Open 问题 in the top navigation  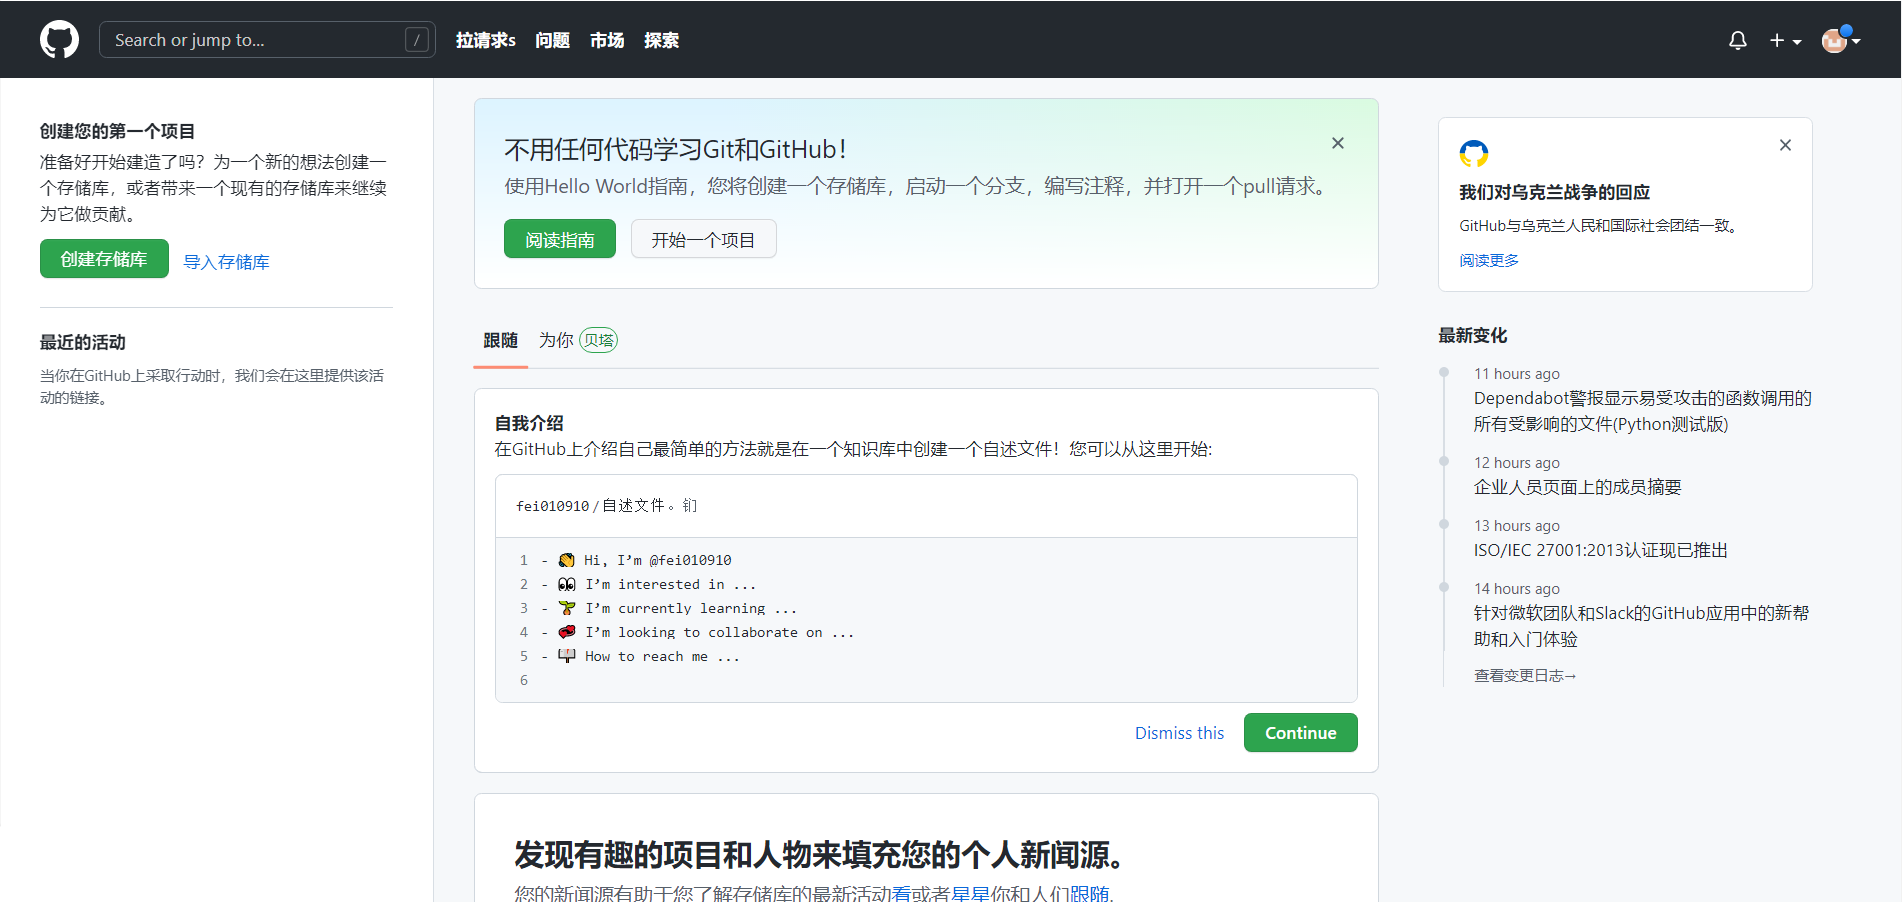pyautogui.click(x=552, y=40)
